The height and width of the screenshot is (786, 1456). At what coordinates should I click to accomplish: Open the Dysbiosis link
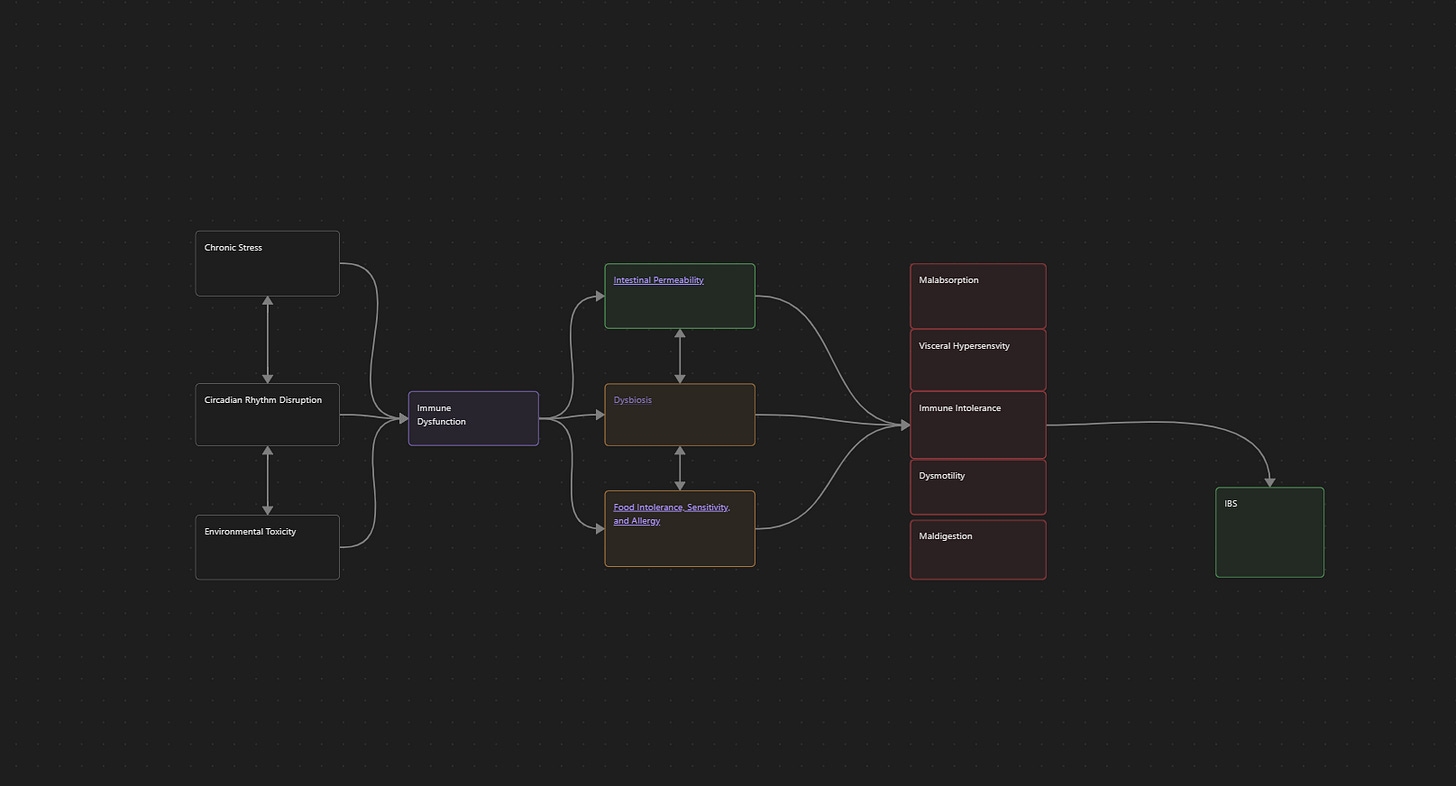[x=632, y=400]
